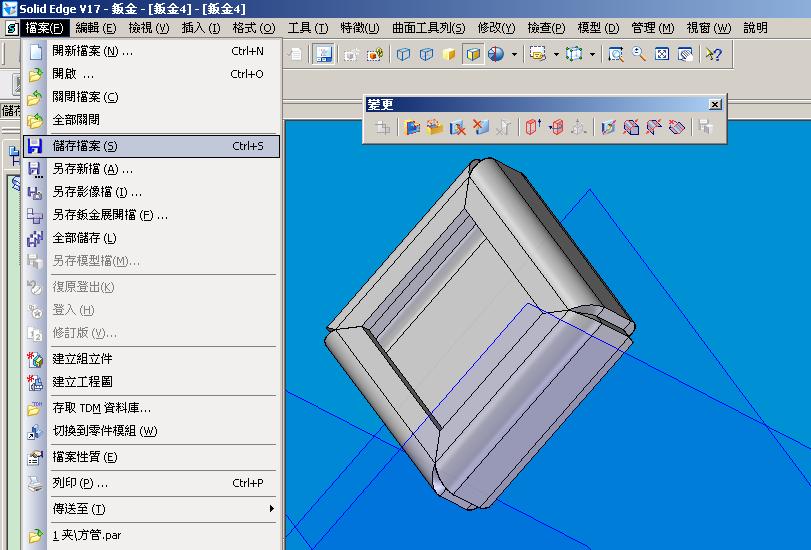
Task: Close the 變更 floating toolbar
Action: pos(715,105)
